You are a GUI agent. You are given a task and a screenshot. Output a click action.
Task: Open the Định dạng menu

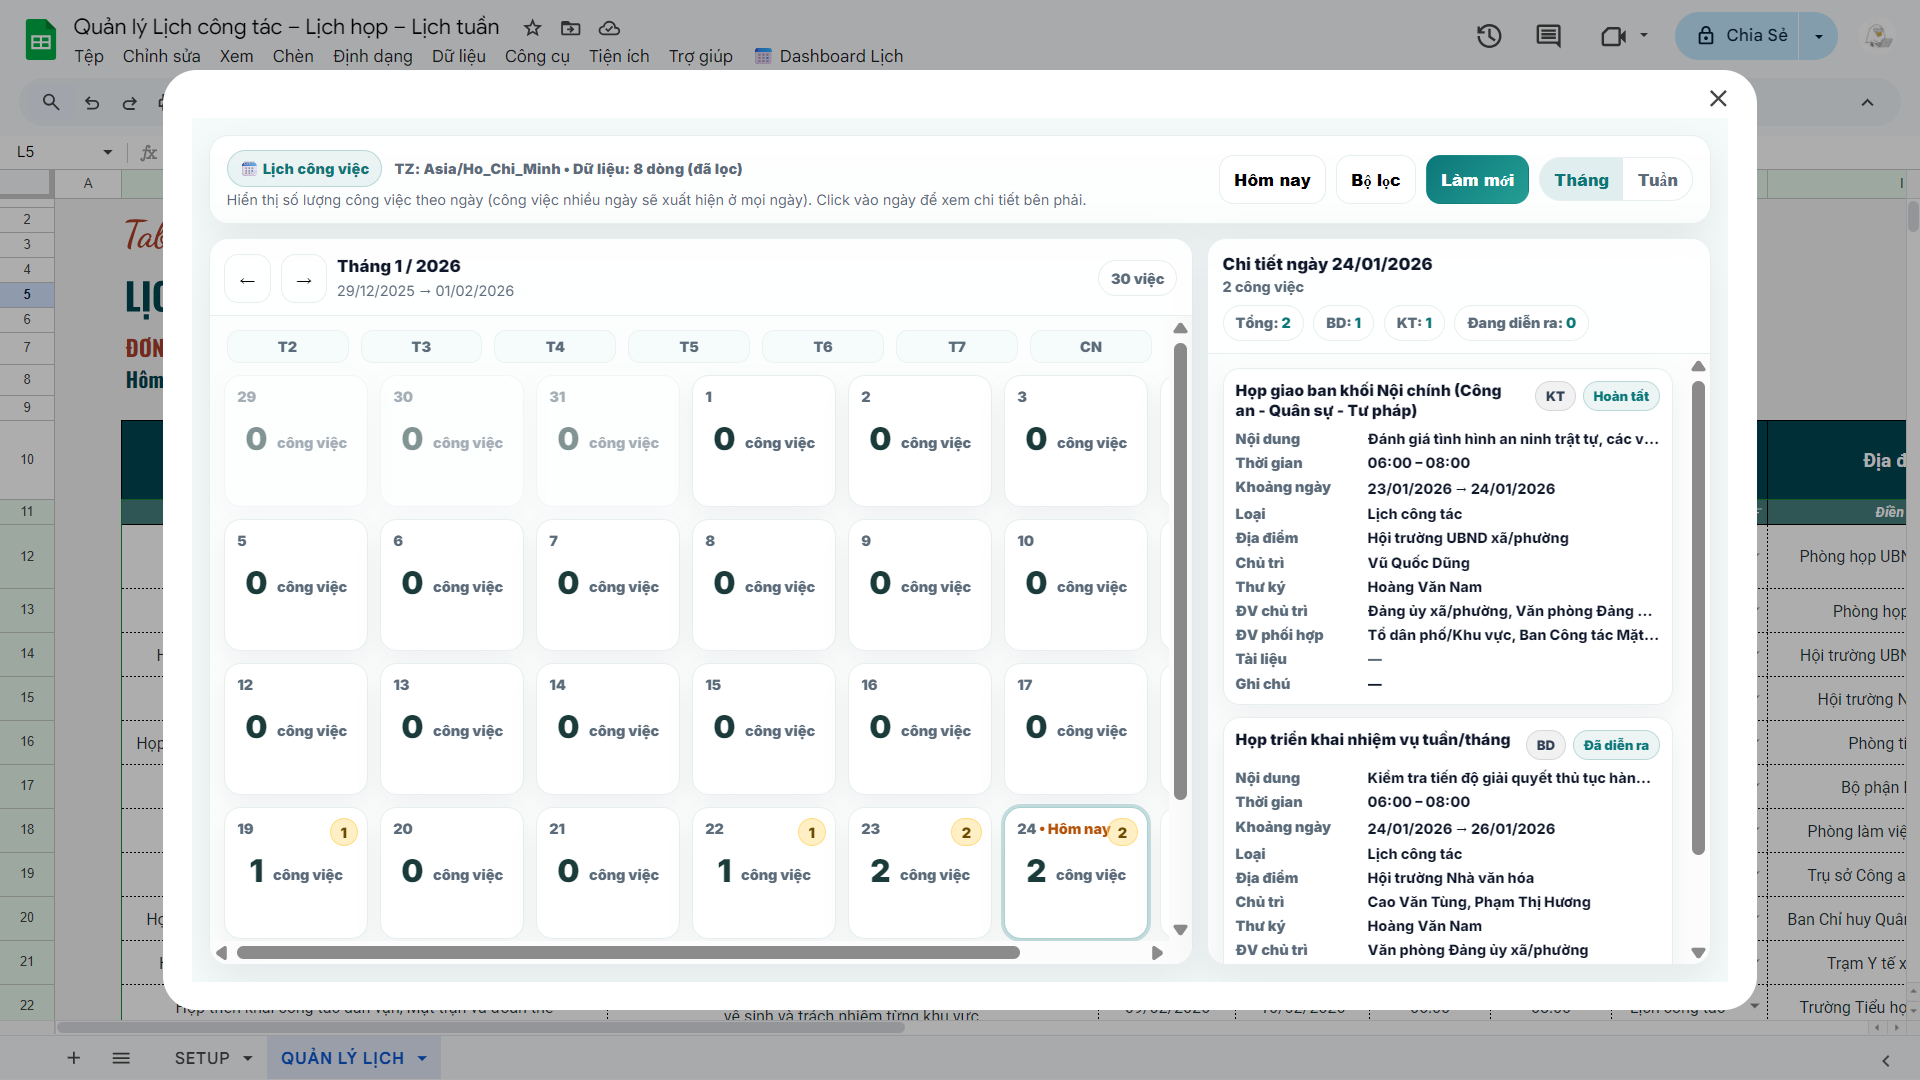coord(372,56)
